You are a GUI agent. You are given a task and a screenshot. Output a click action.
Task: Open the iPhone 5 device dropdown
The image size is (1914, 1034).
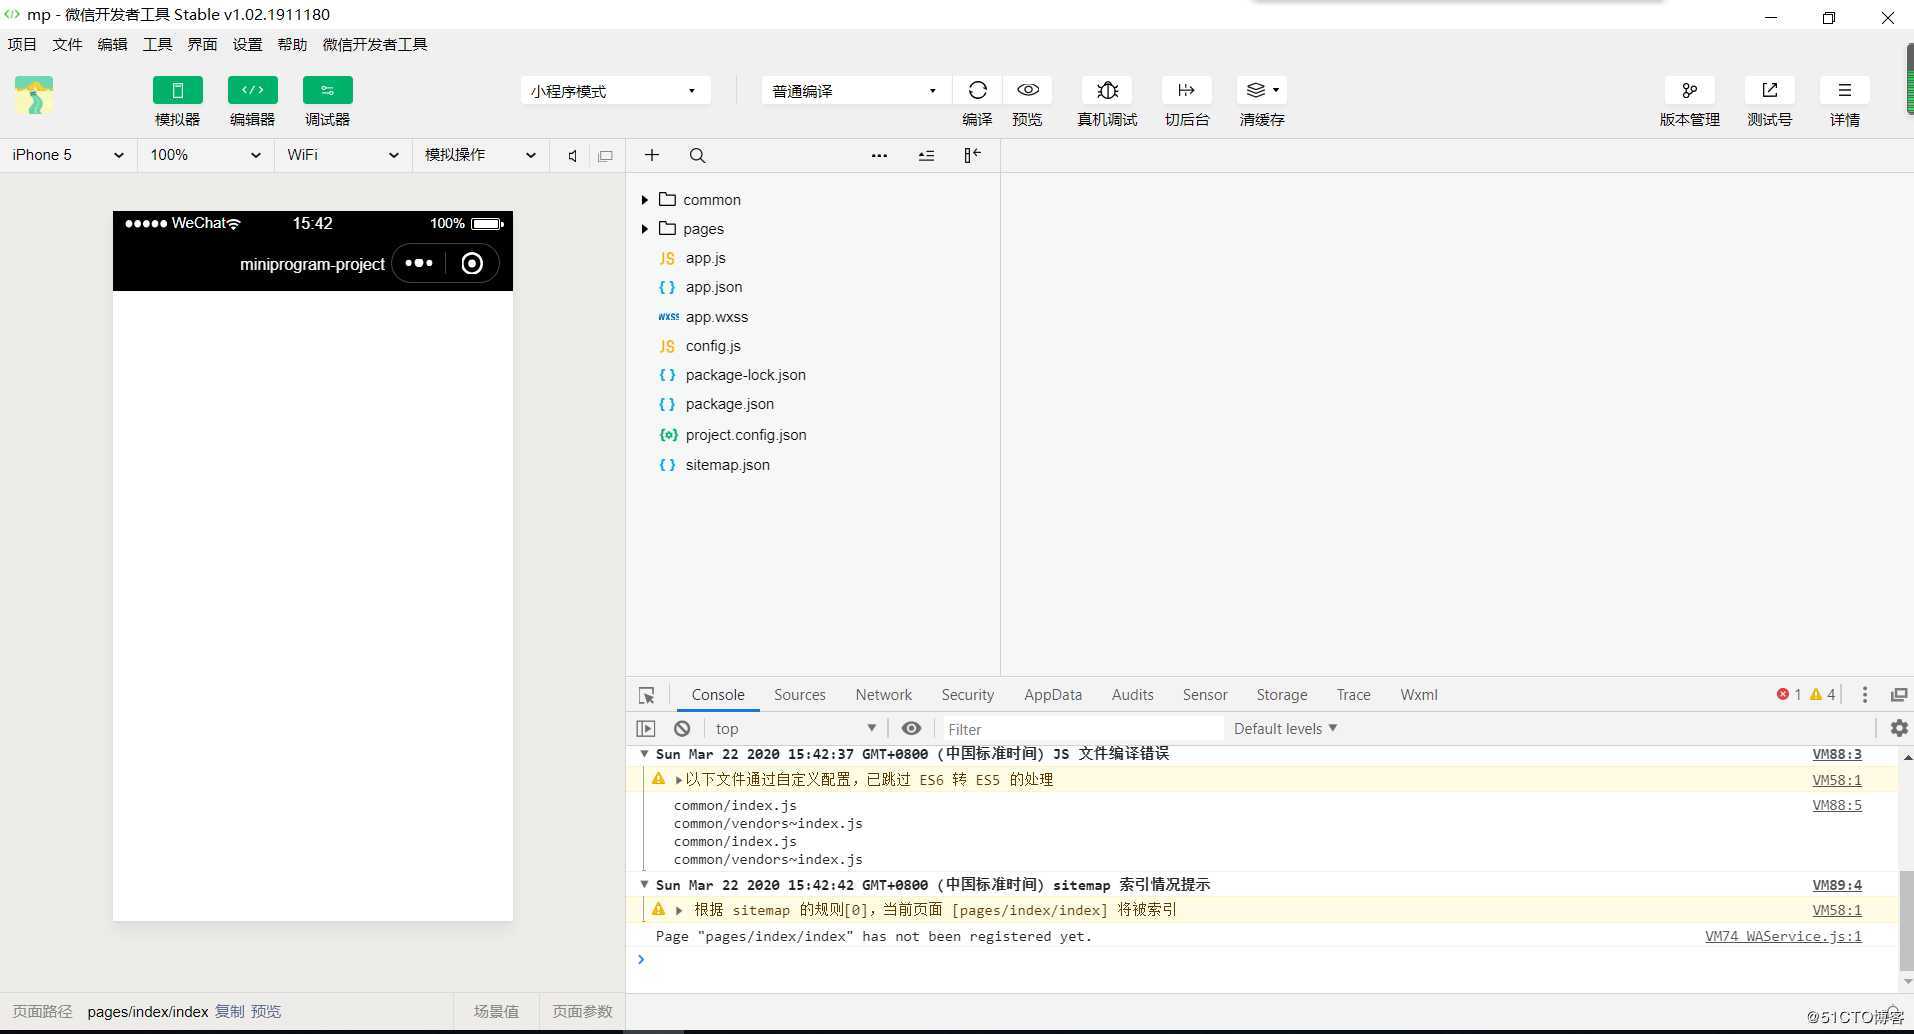tap(68, 155)
